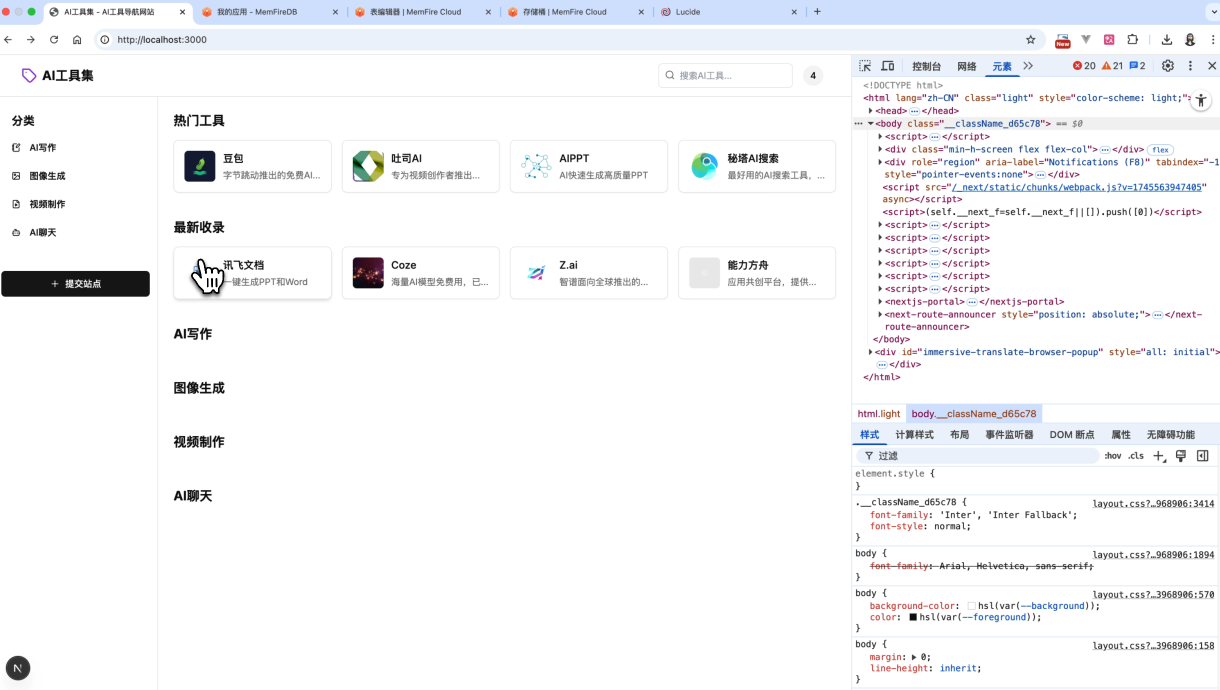
Task: Focus the 搜索AI工具 search field
Action: 732,76
